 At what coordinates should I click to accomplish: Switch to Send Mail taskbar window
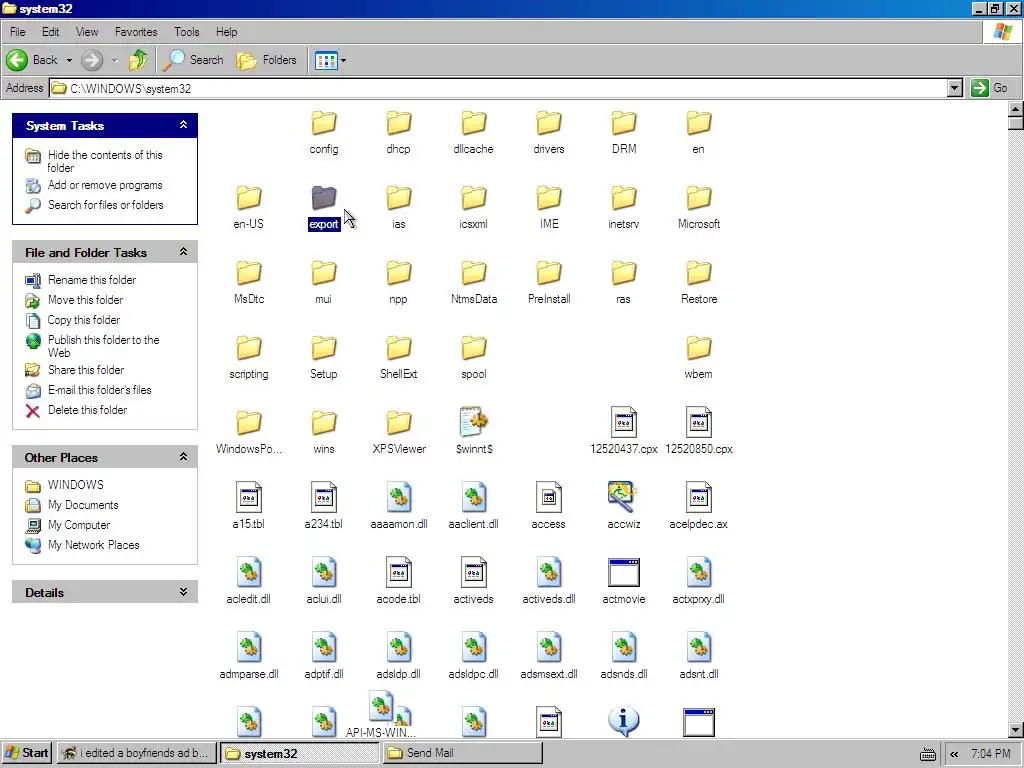(462, 754)
